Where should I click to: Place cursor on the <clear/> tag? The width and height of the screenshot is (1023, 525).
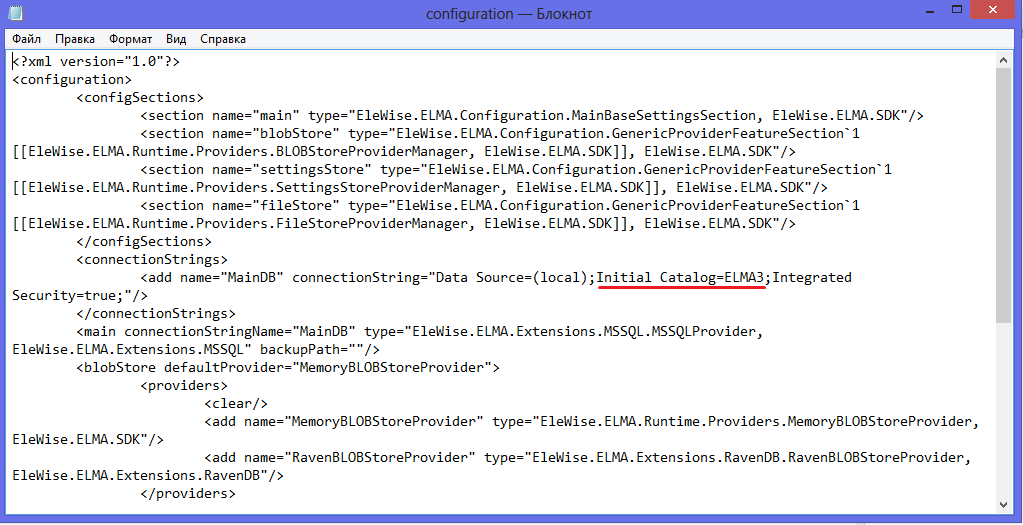[236, 403]
